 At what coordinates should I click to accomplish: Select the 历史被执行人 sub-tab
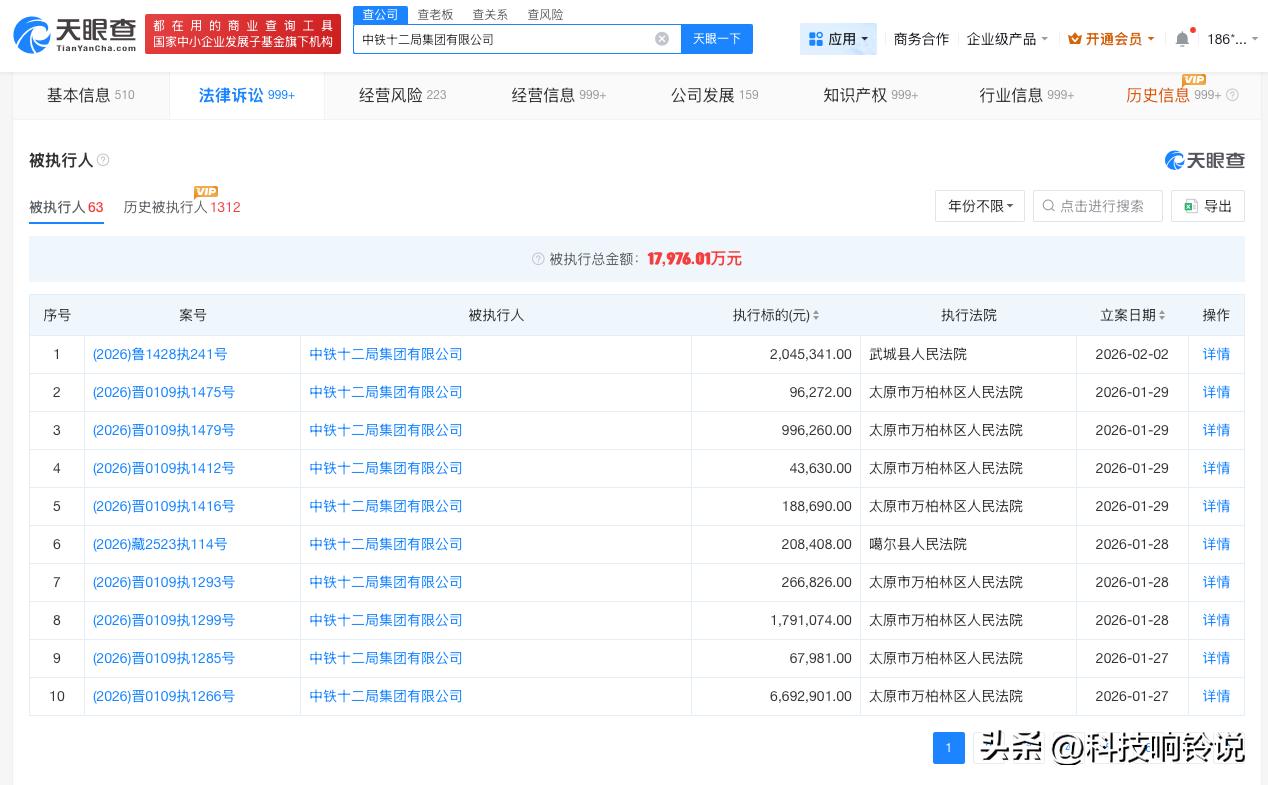(181, 208)
